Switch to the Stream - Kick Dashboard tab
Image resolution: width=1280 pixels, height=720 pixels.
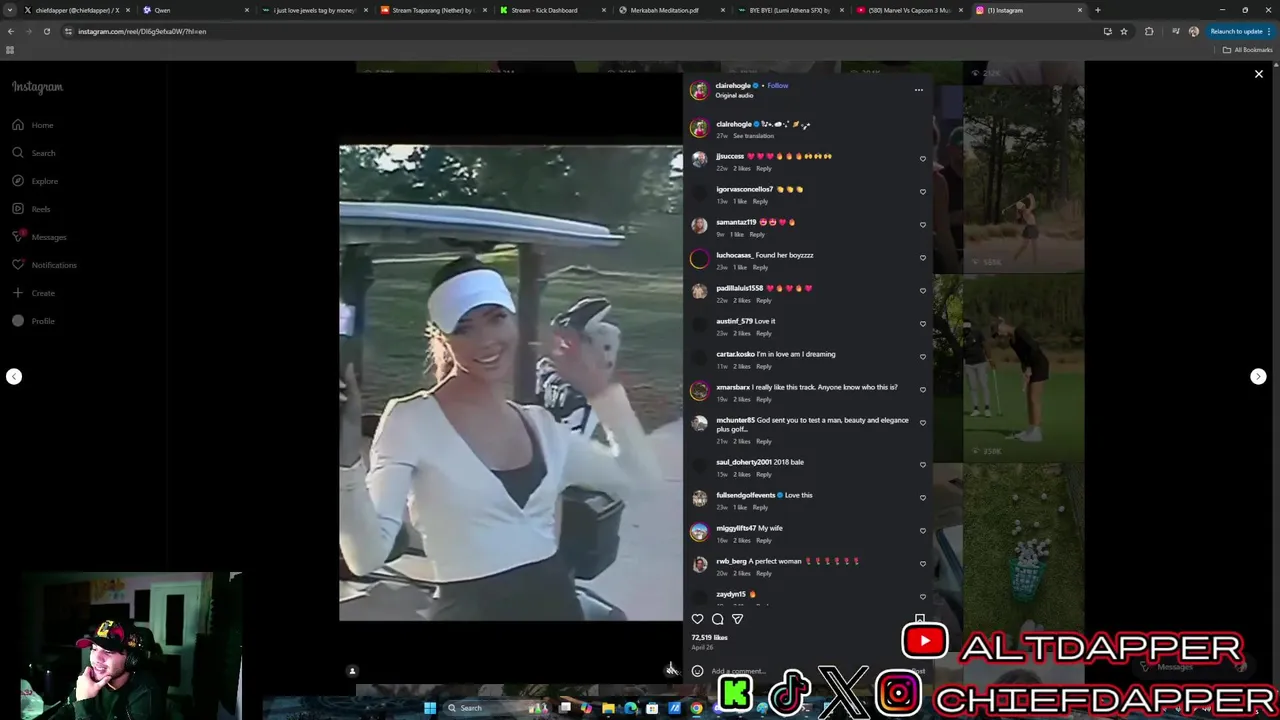pos(550,10)
